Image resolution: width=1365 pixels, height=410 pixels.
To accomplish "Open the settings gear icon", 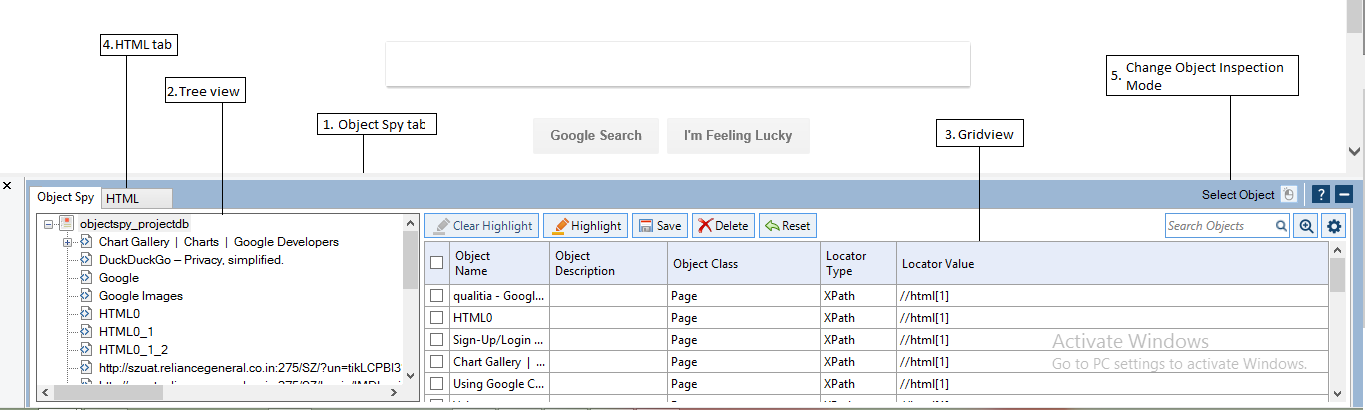I will coord(1334,226).
